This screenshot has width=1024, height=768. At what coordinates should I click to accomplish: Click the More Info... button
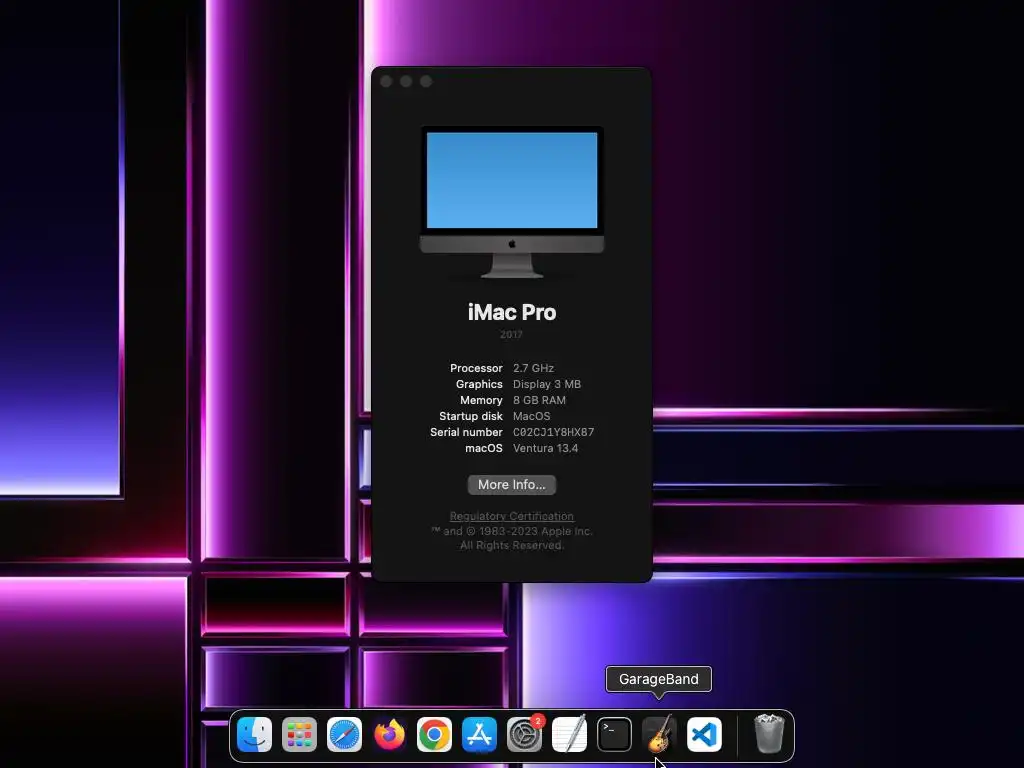(511, 485)
